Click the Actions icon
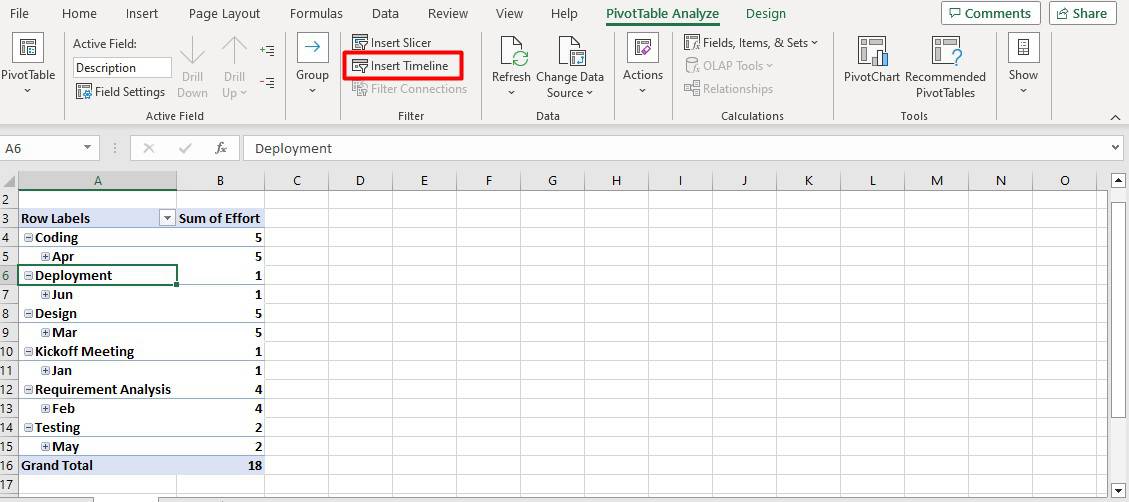The image size is (1129, 502). point(642,48)
